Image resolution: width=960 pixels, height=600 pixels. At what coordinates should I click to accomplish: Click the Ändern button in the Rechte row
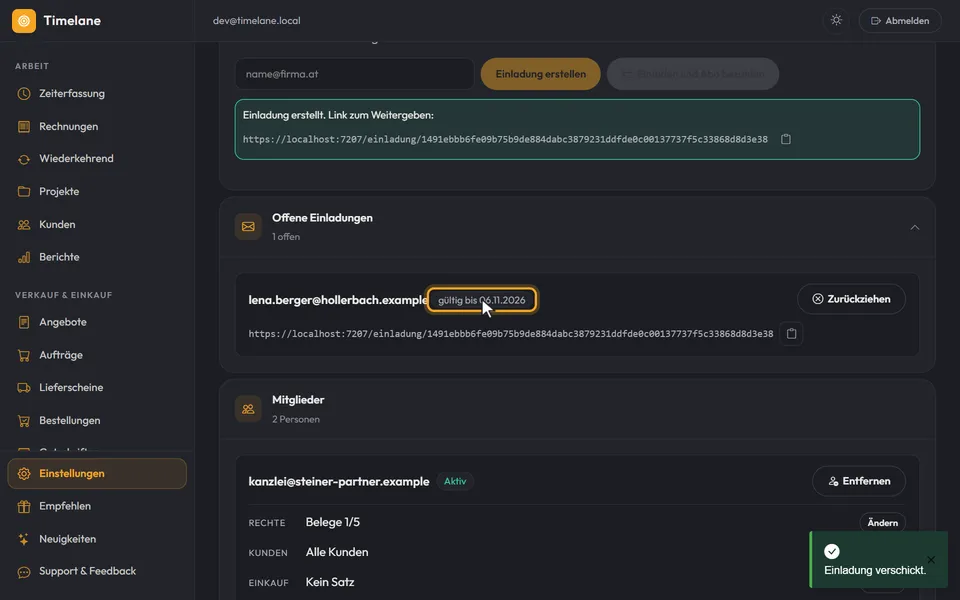[882, 523]
